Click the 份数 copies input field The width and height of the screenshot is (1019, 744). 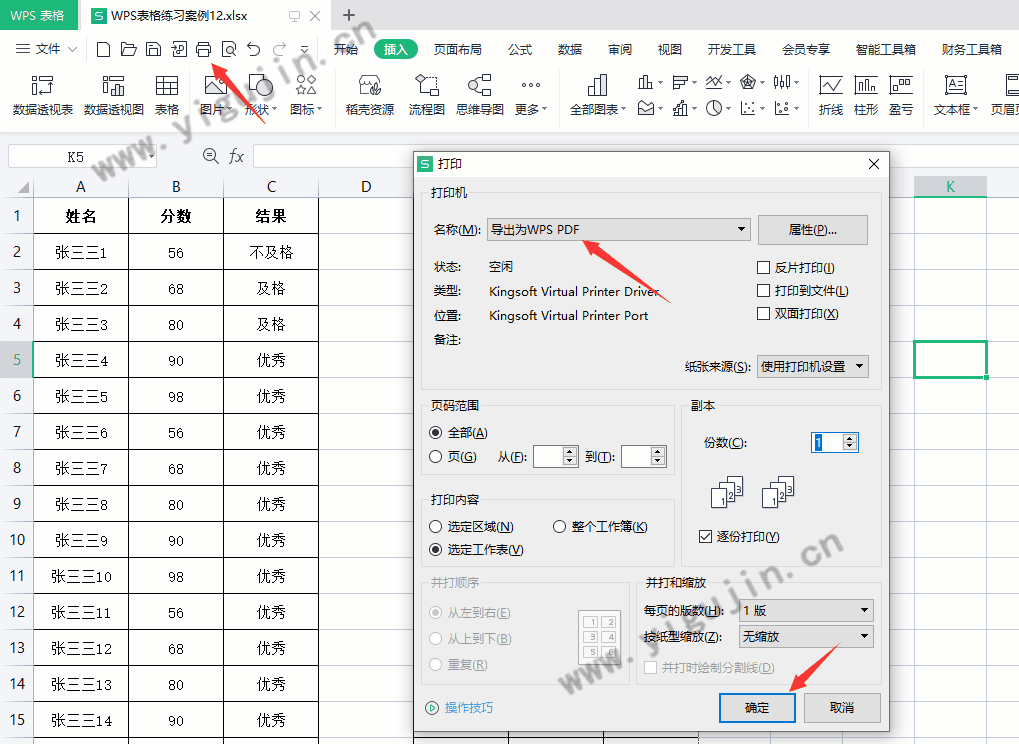click(x=827, y=443)
